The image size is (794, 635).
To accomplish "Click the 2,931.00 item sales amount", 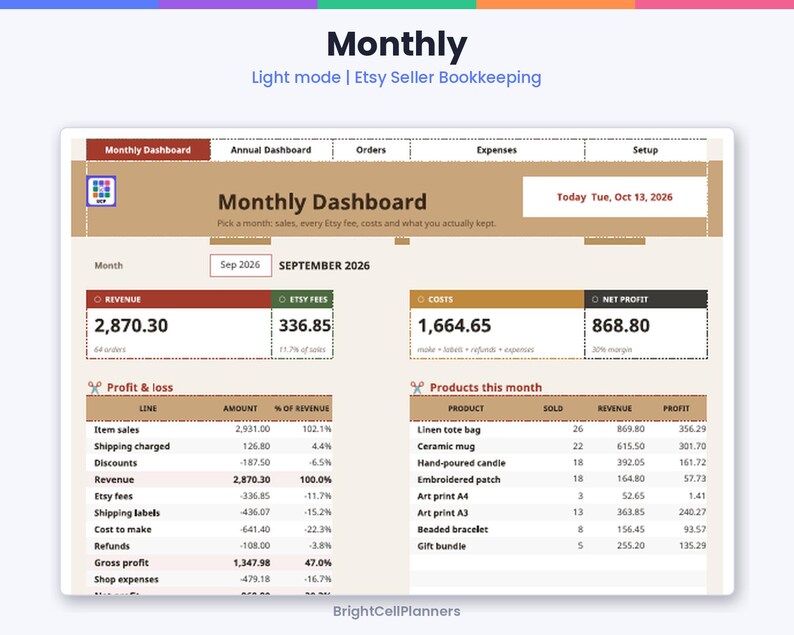I will (252, 429).
